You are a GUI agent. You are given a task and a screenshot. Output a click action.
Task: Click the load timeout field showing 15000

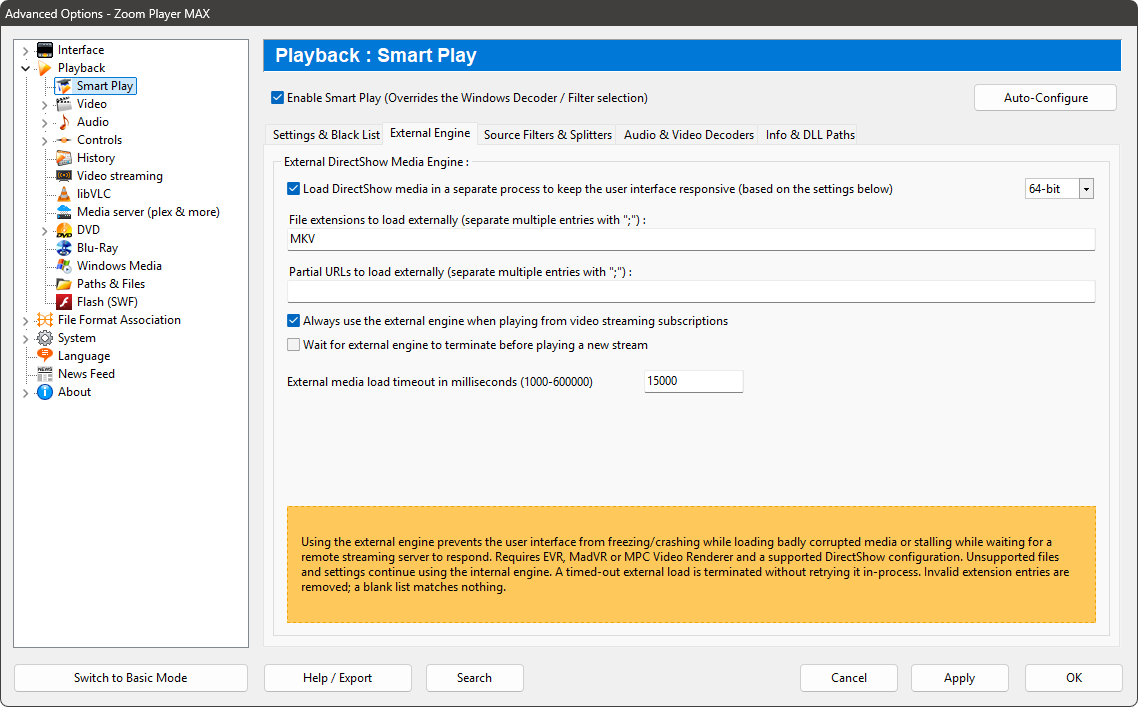click(x=693, y=381)
